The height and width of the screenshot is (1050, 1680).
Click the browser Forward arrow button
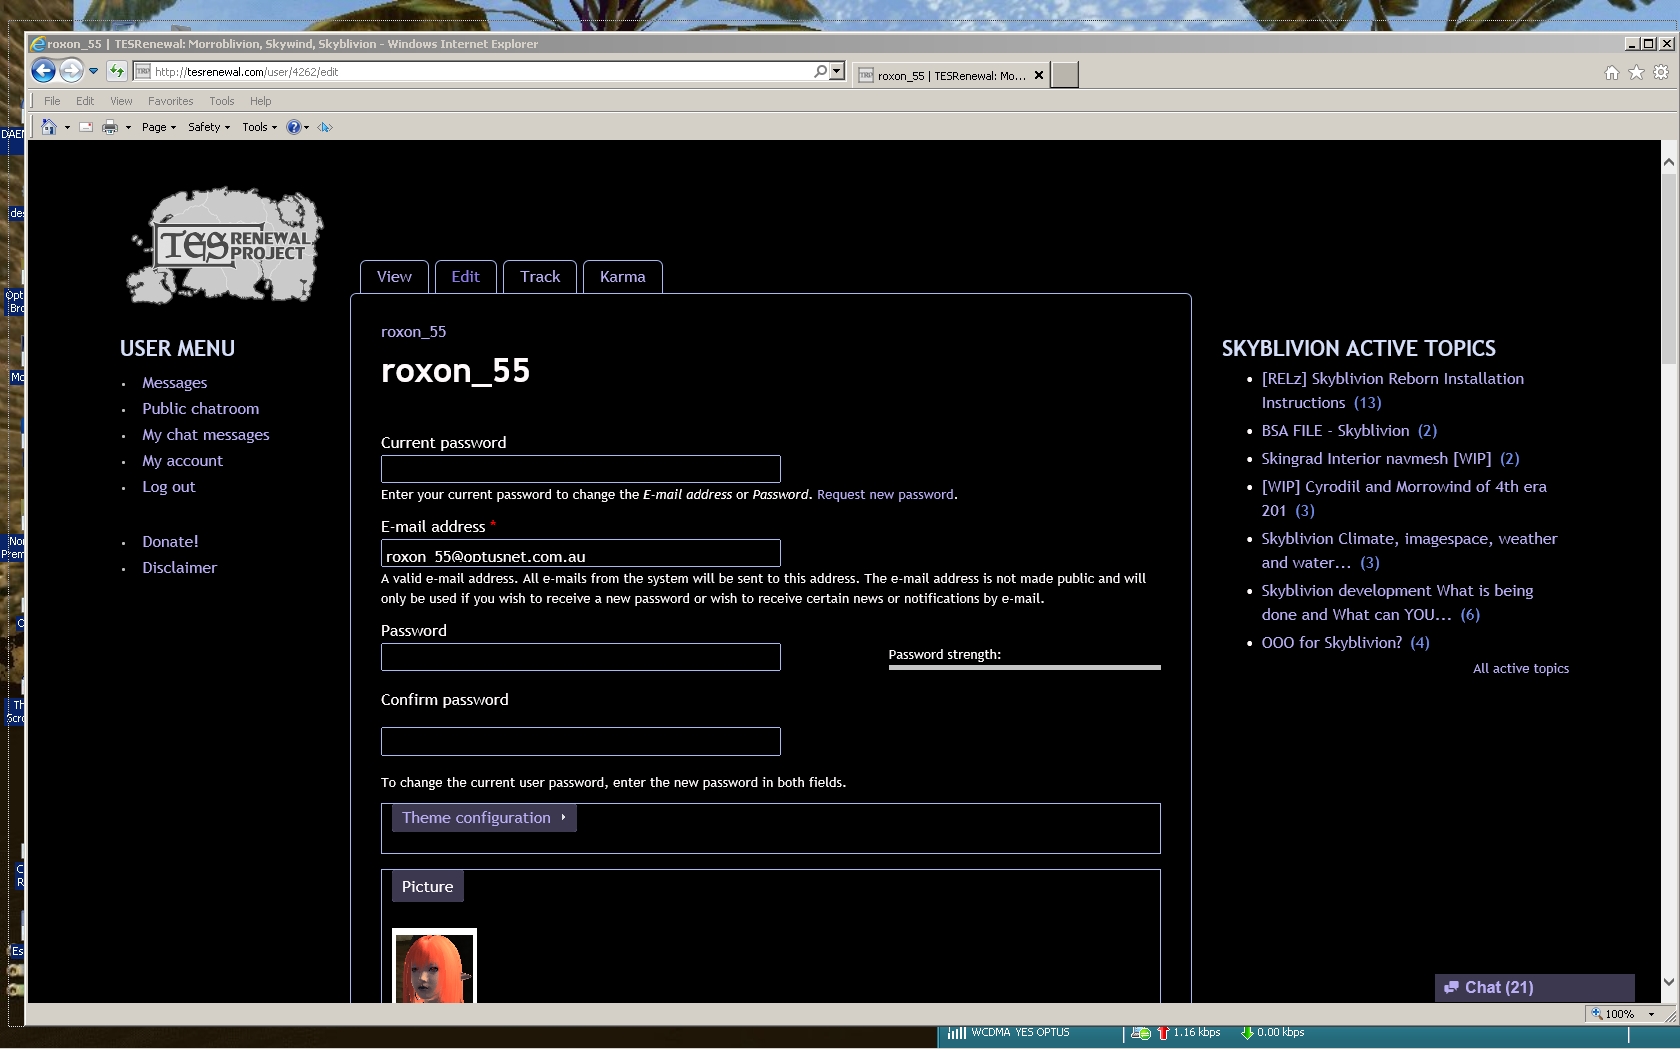click(x=71, y=71)
